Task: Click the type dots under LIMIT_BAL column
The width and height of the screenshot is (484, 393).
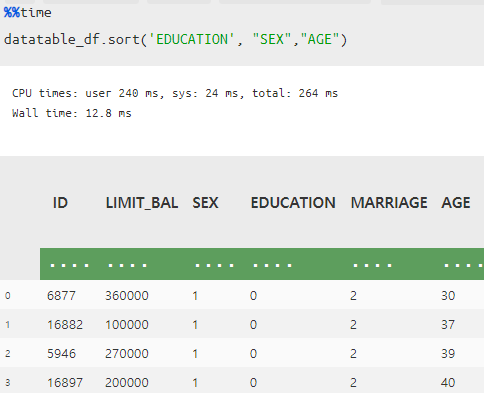Action: (127, 266)
